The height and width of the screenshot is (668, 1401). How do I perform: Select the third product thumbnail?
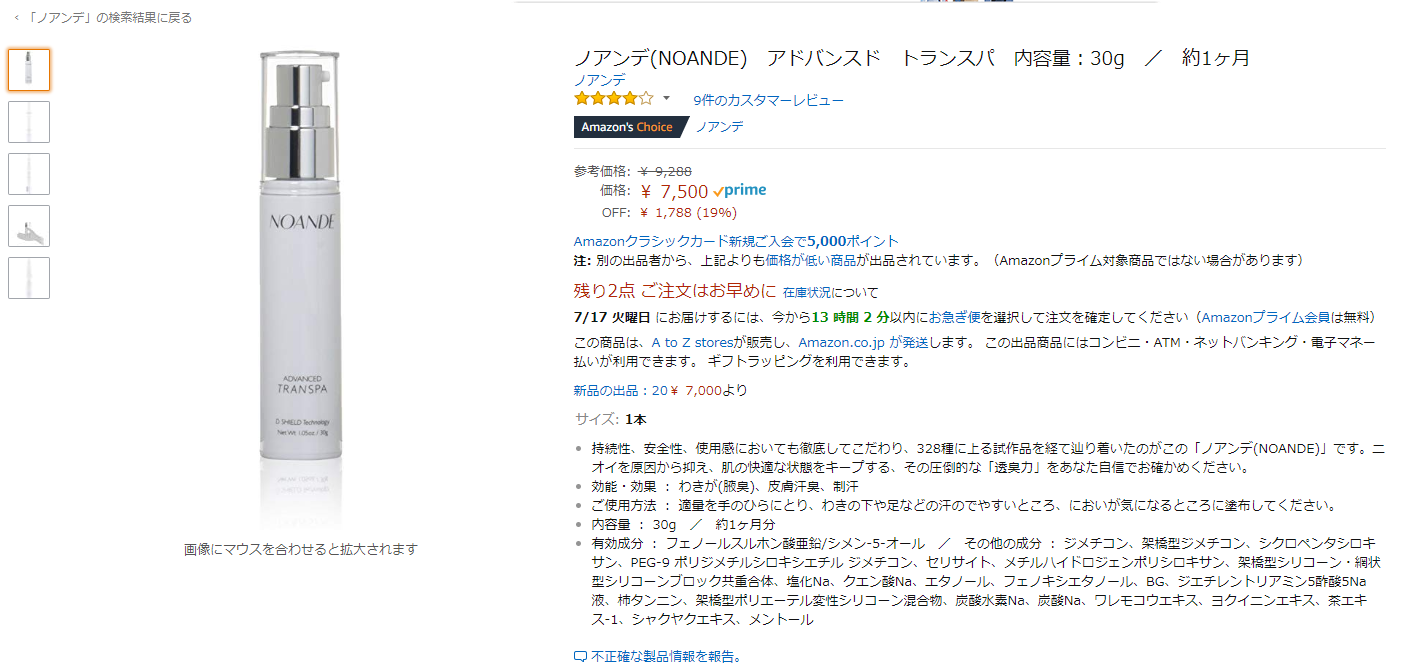pos(29,174)
